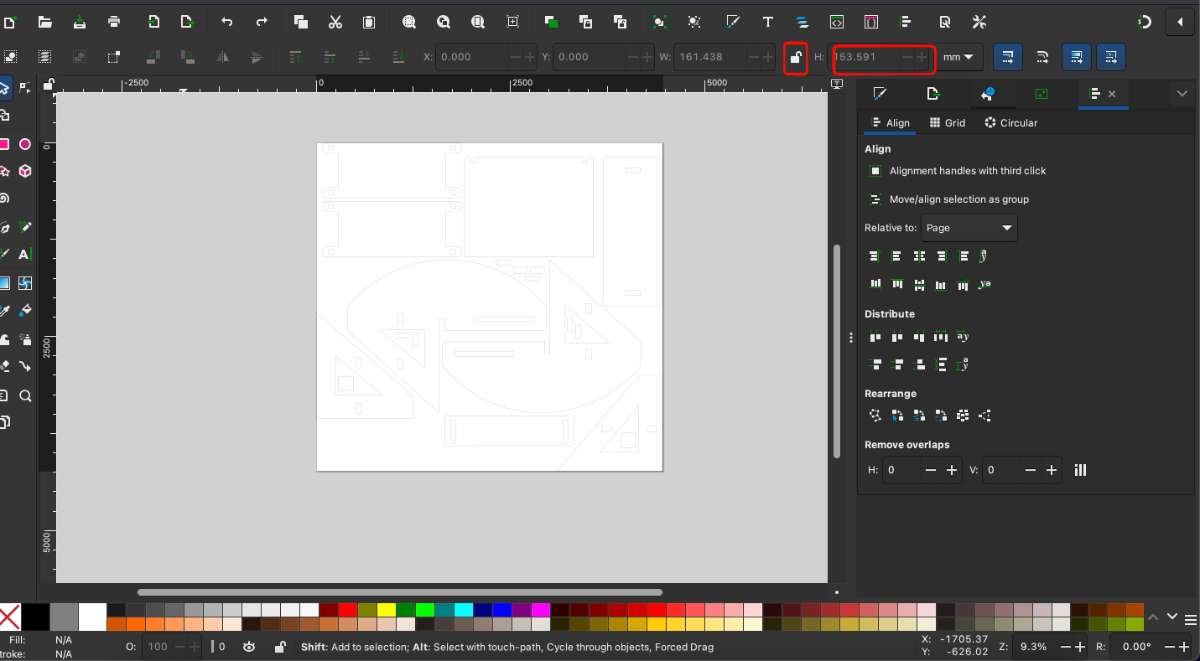Image resolution: width=1200 pixels, height=661 pixels.
Task: Open the Relative to Page dropdown
Action: 969,228
